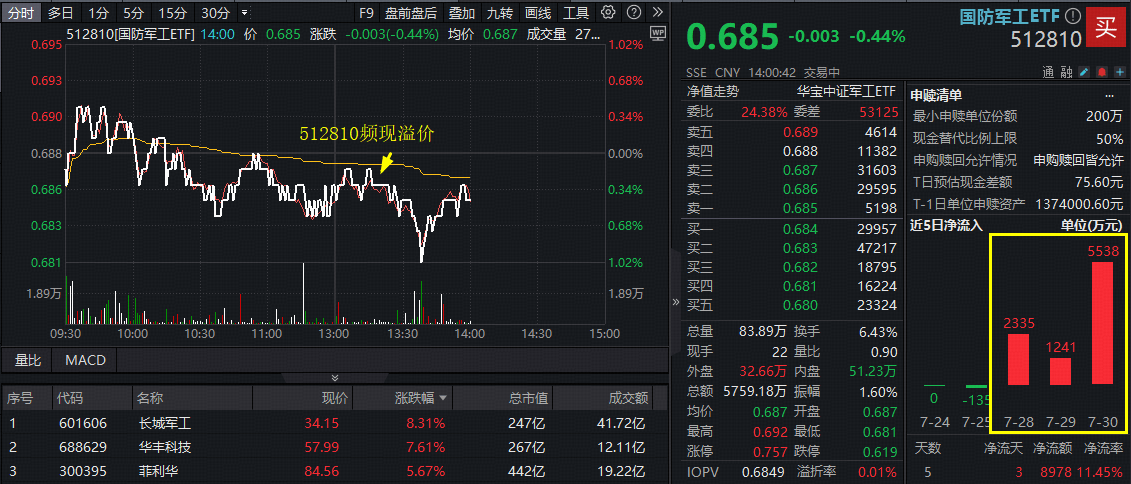Click the help question mark icon

(x=633, y=12)
